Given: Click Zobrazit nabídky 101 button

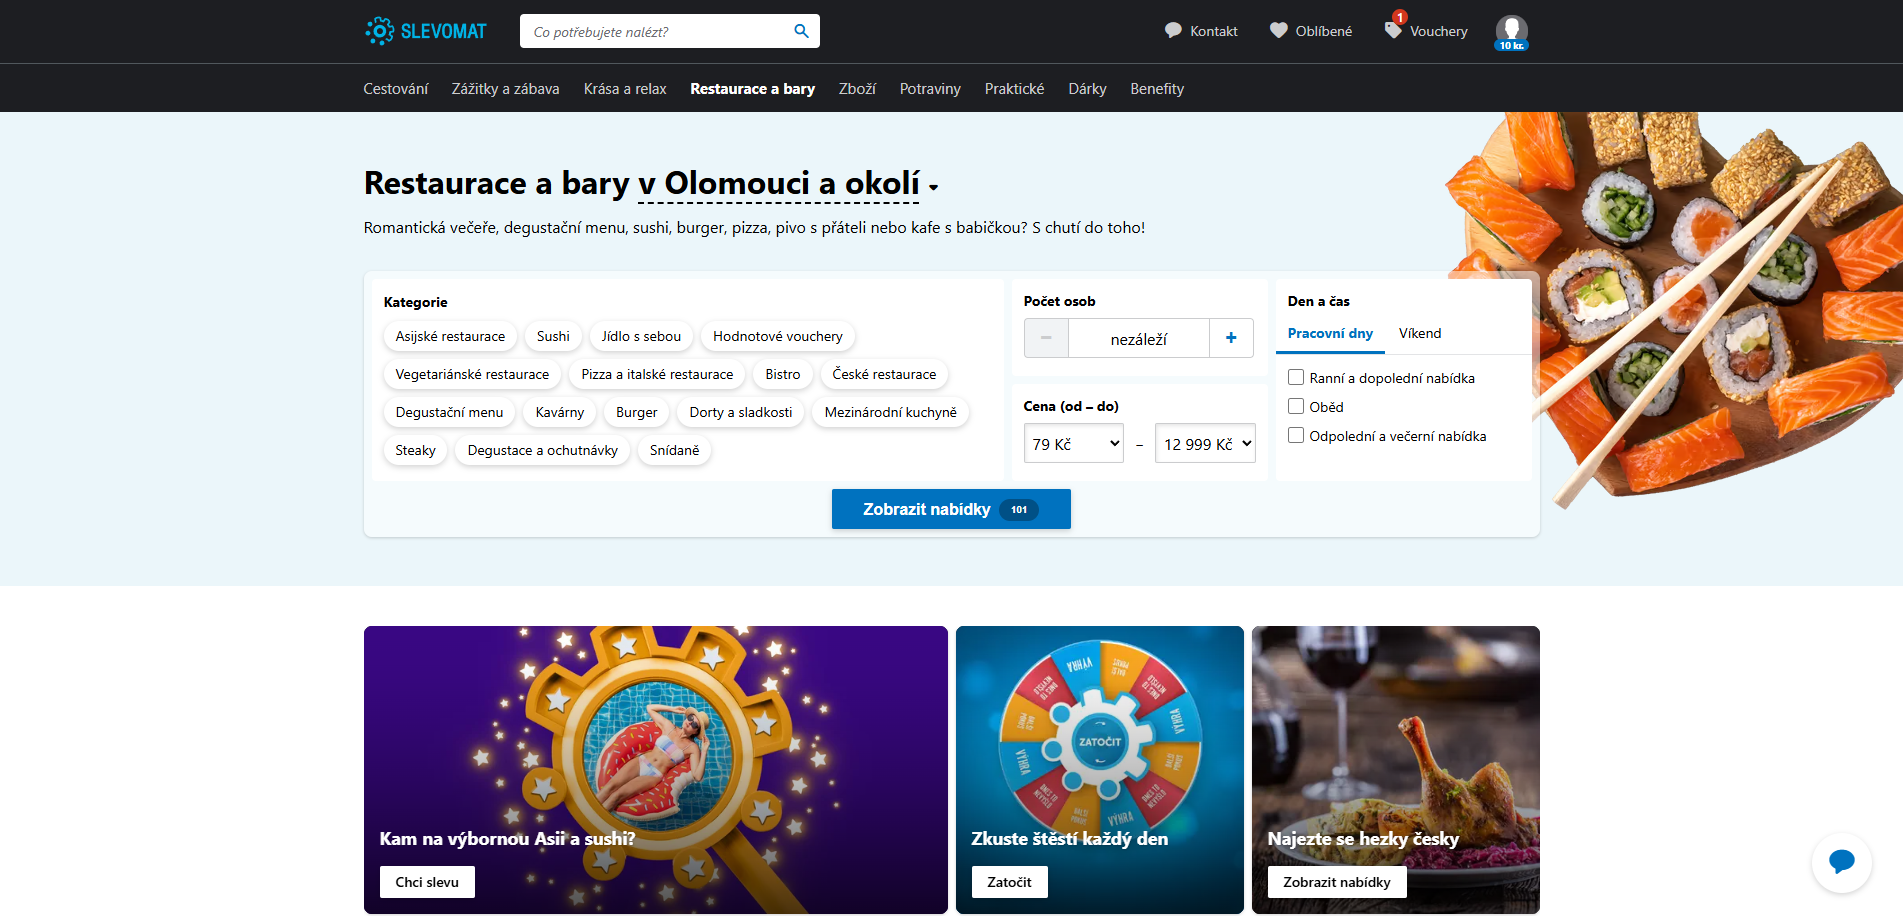Looking at the screenshot, I should click(x=951, y=509).
